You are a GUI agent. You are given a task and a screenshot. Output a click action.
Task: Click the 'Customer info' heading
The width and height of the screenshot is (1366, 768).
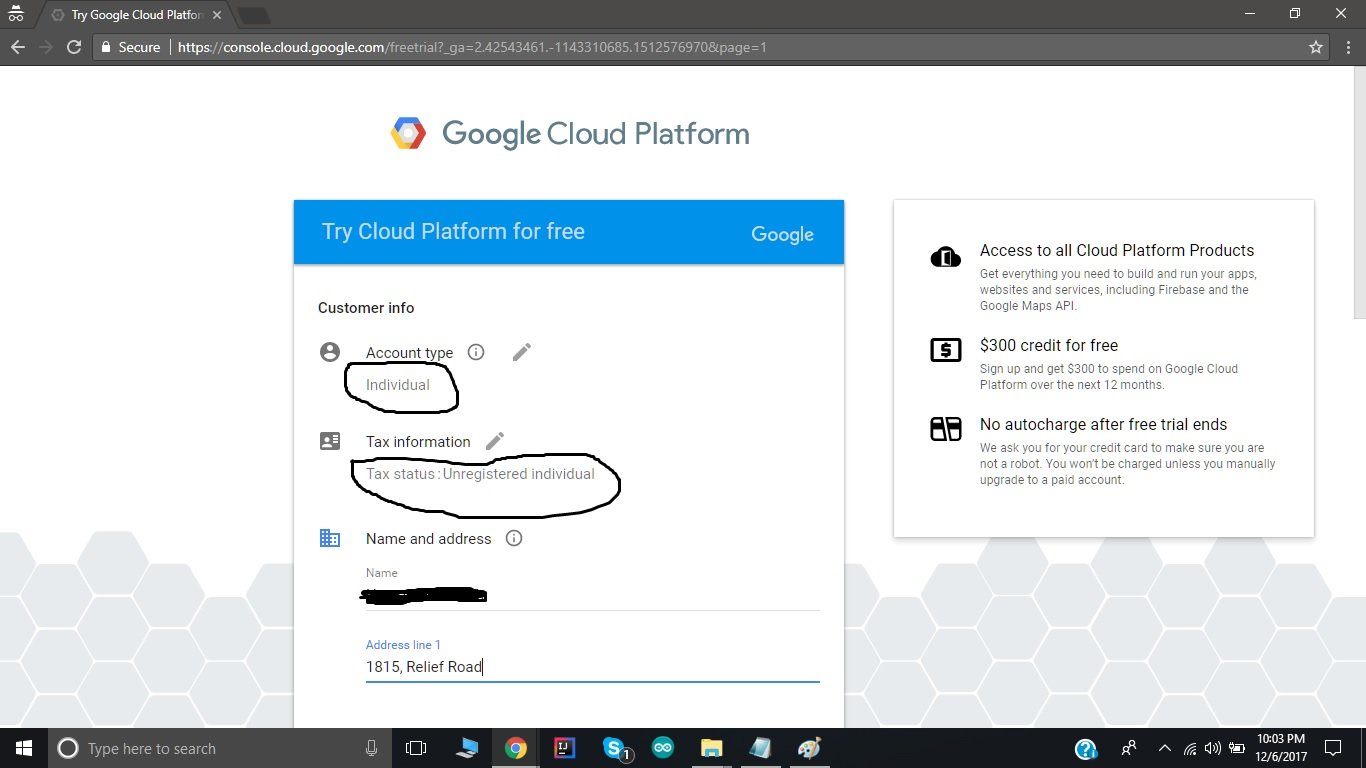366,308
